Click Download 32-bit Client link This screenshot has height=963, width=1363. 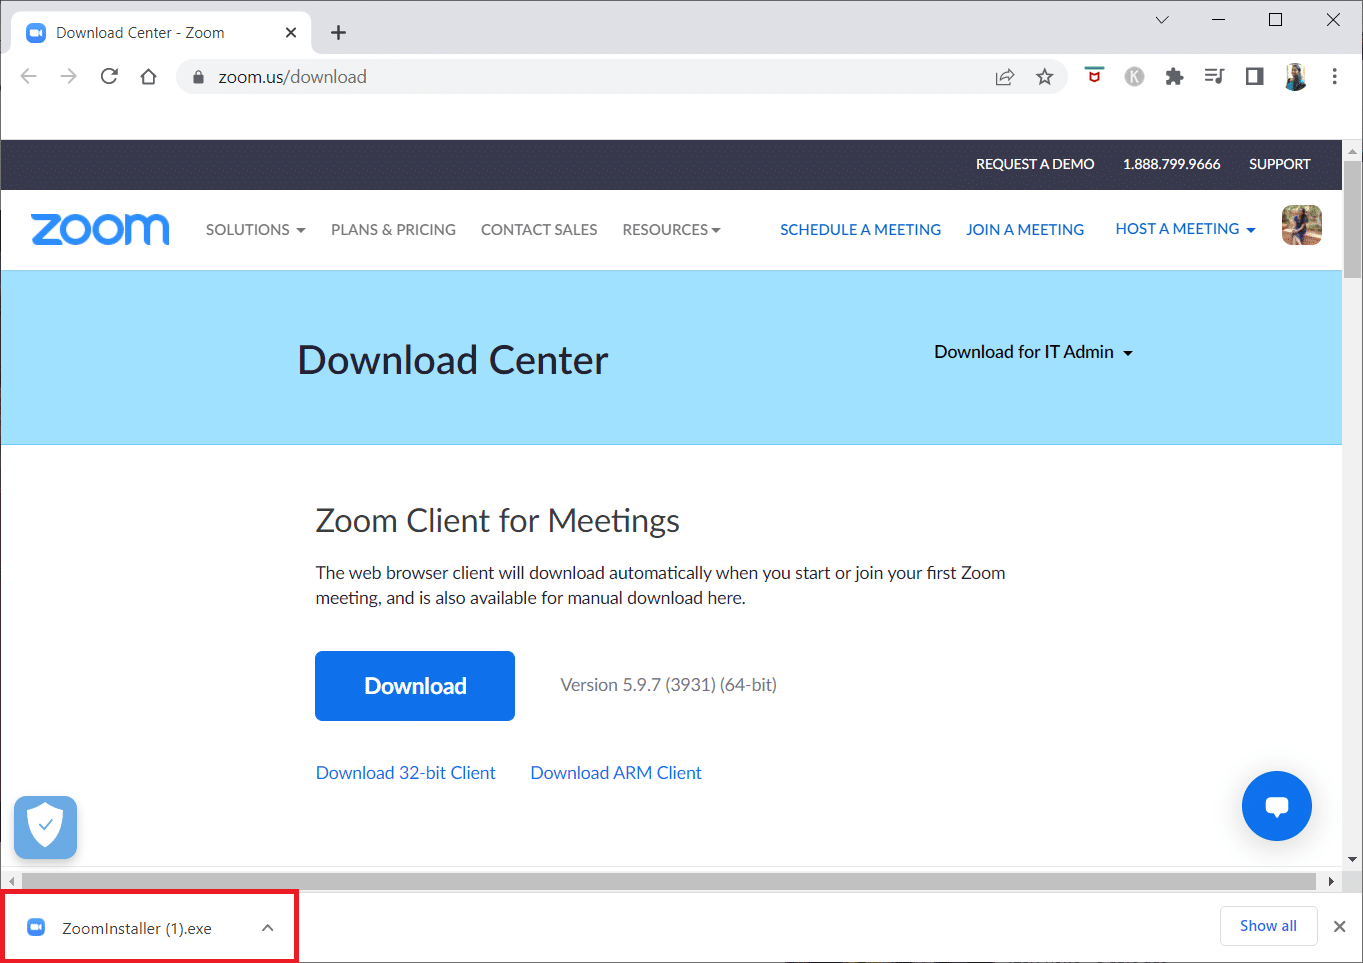tap(406, 773)
